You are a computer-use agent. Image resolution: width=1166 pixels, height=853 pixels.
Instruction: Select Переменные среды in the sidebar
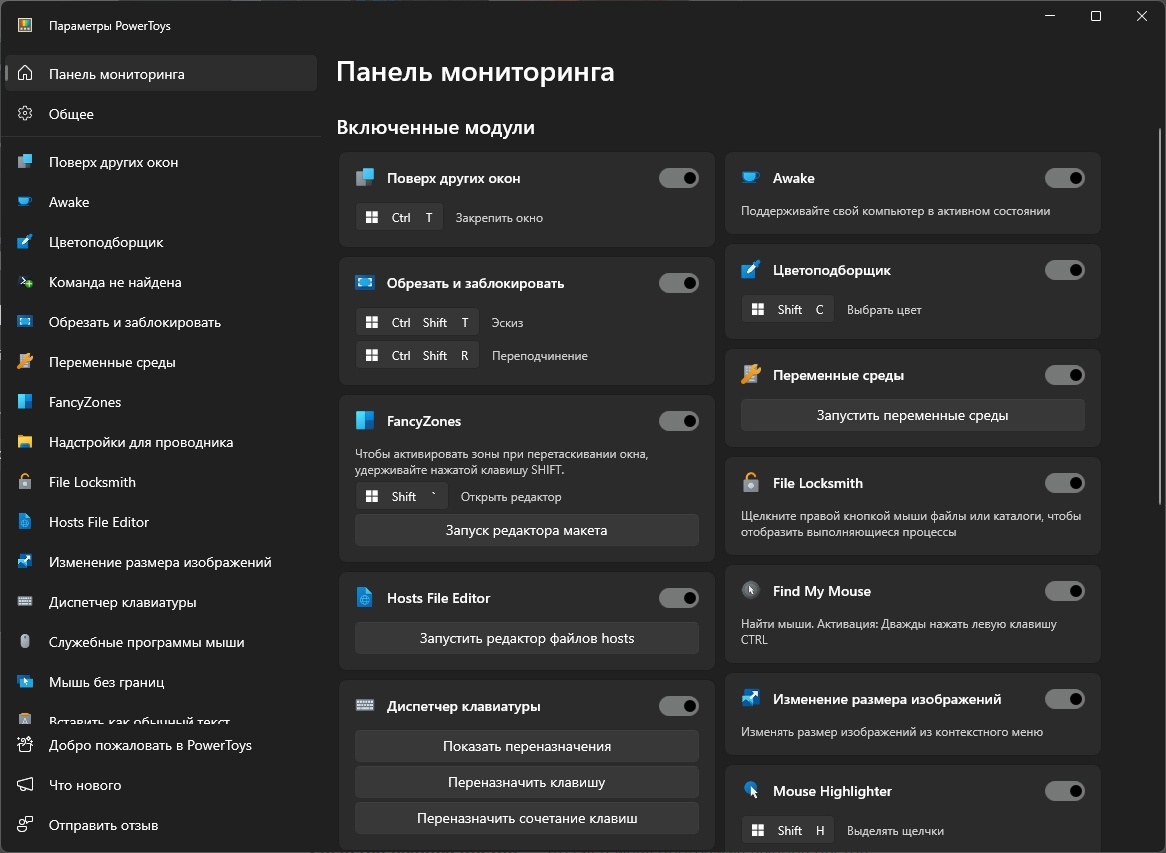tap(113, 361)
